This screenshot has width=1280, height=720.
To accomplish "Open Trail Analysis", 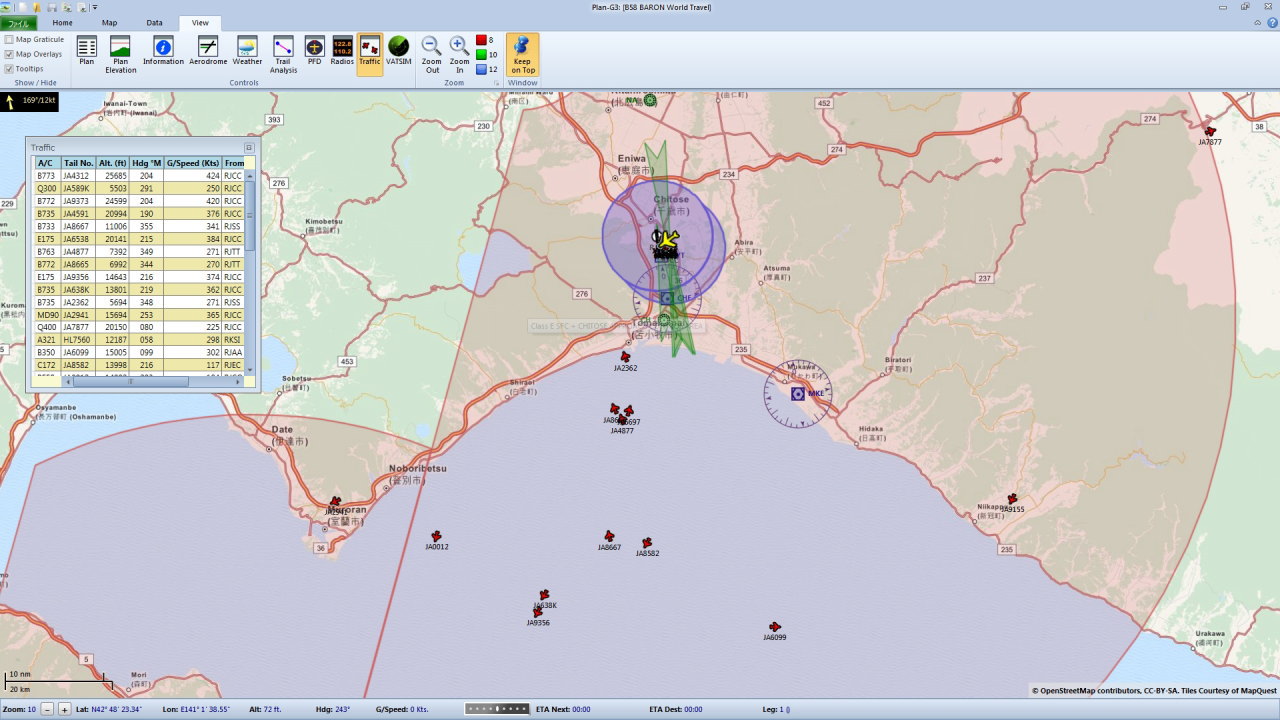I will (x=283, y=55).
